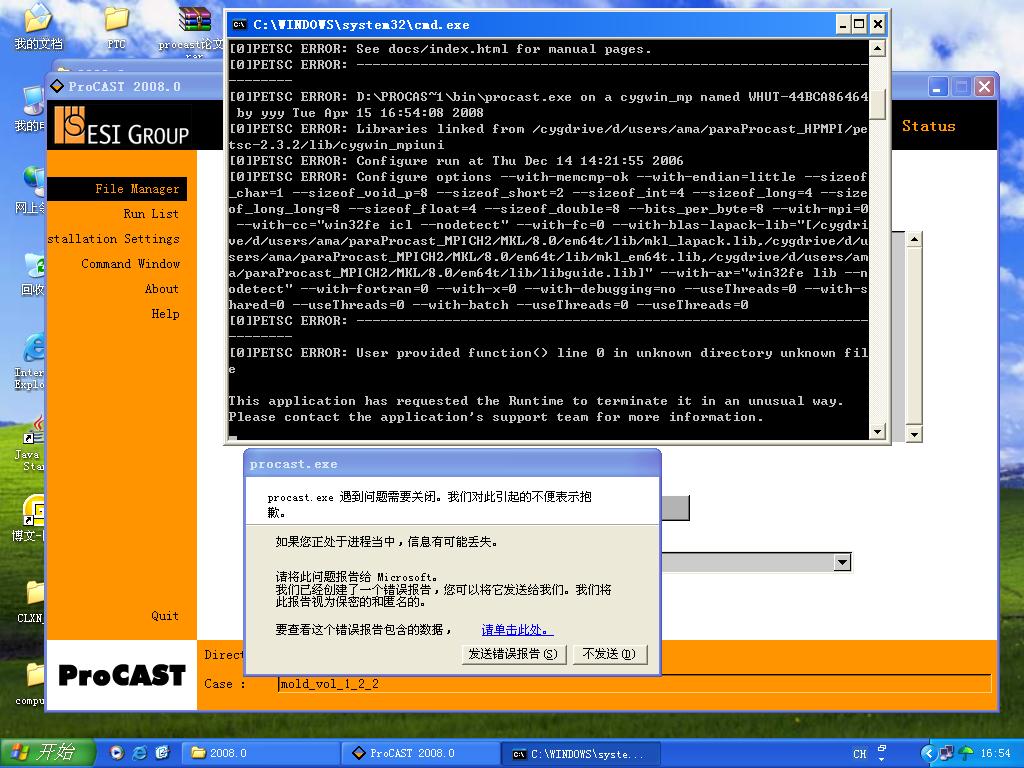Click Quit in ProCAST sidebar
1024x768 pixels.
coord(165,616)
